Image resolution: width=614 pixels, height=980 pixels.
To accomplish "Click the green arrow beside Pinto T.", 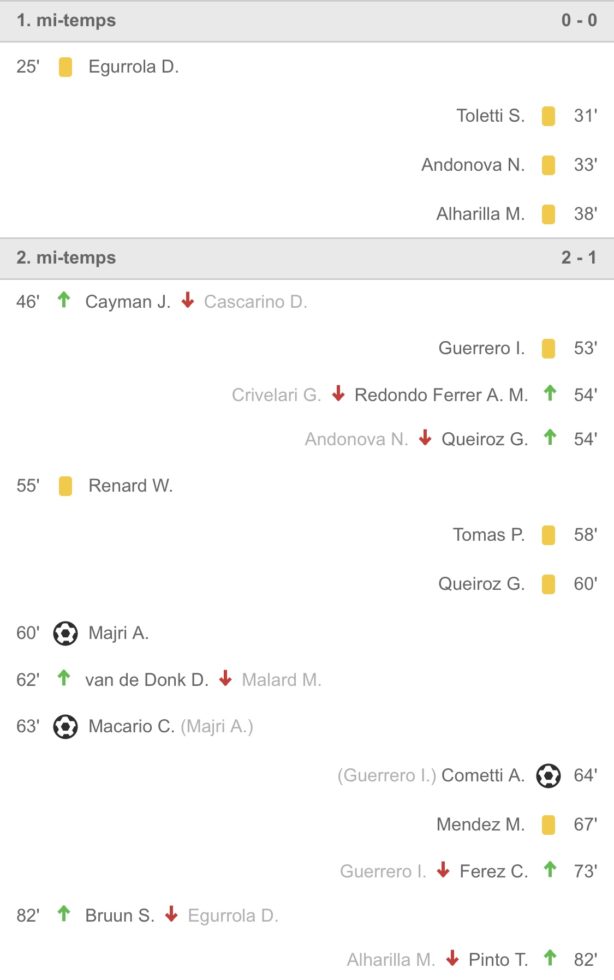I will tap(549, 958).
